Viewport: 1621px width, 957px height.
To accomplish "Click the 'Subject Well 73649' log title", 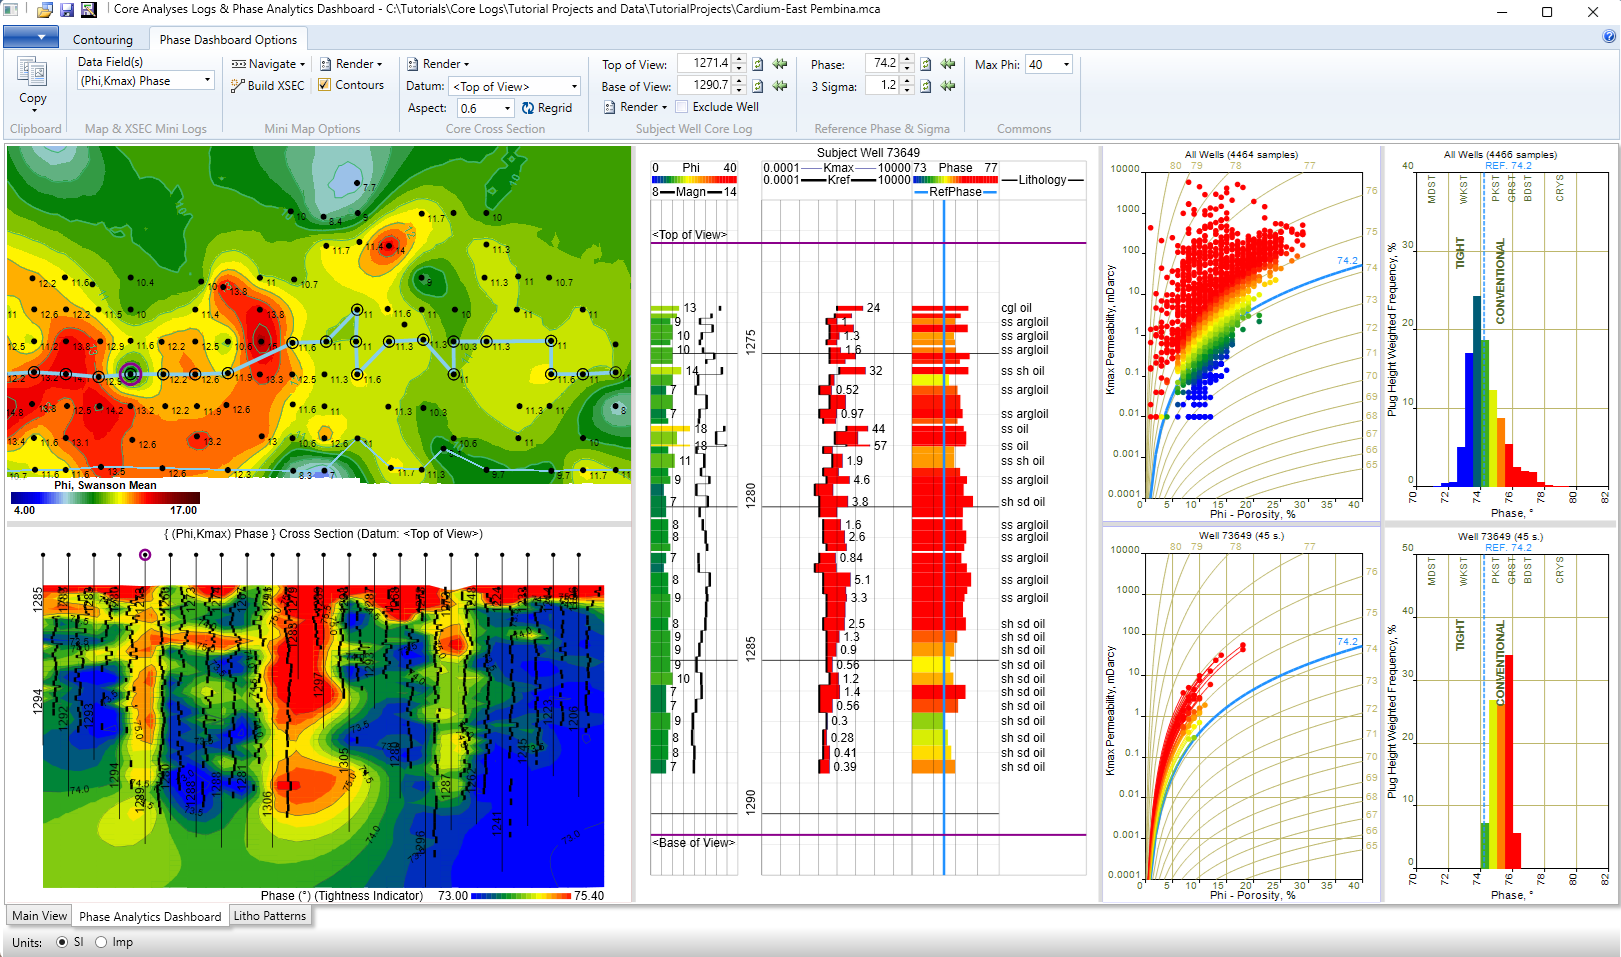I will click(868, 153).
